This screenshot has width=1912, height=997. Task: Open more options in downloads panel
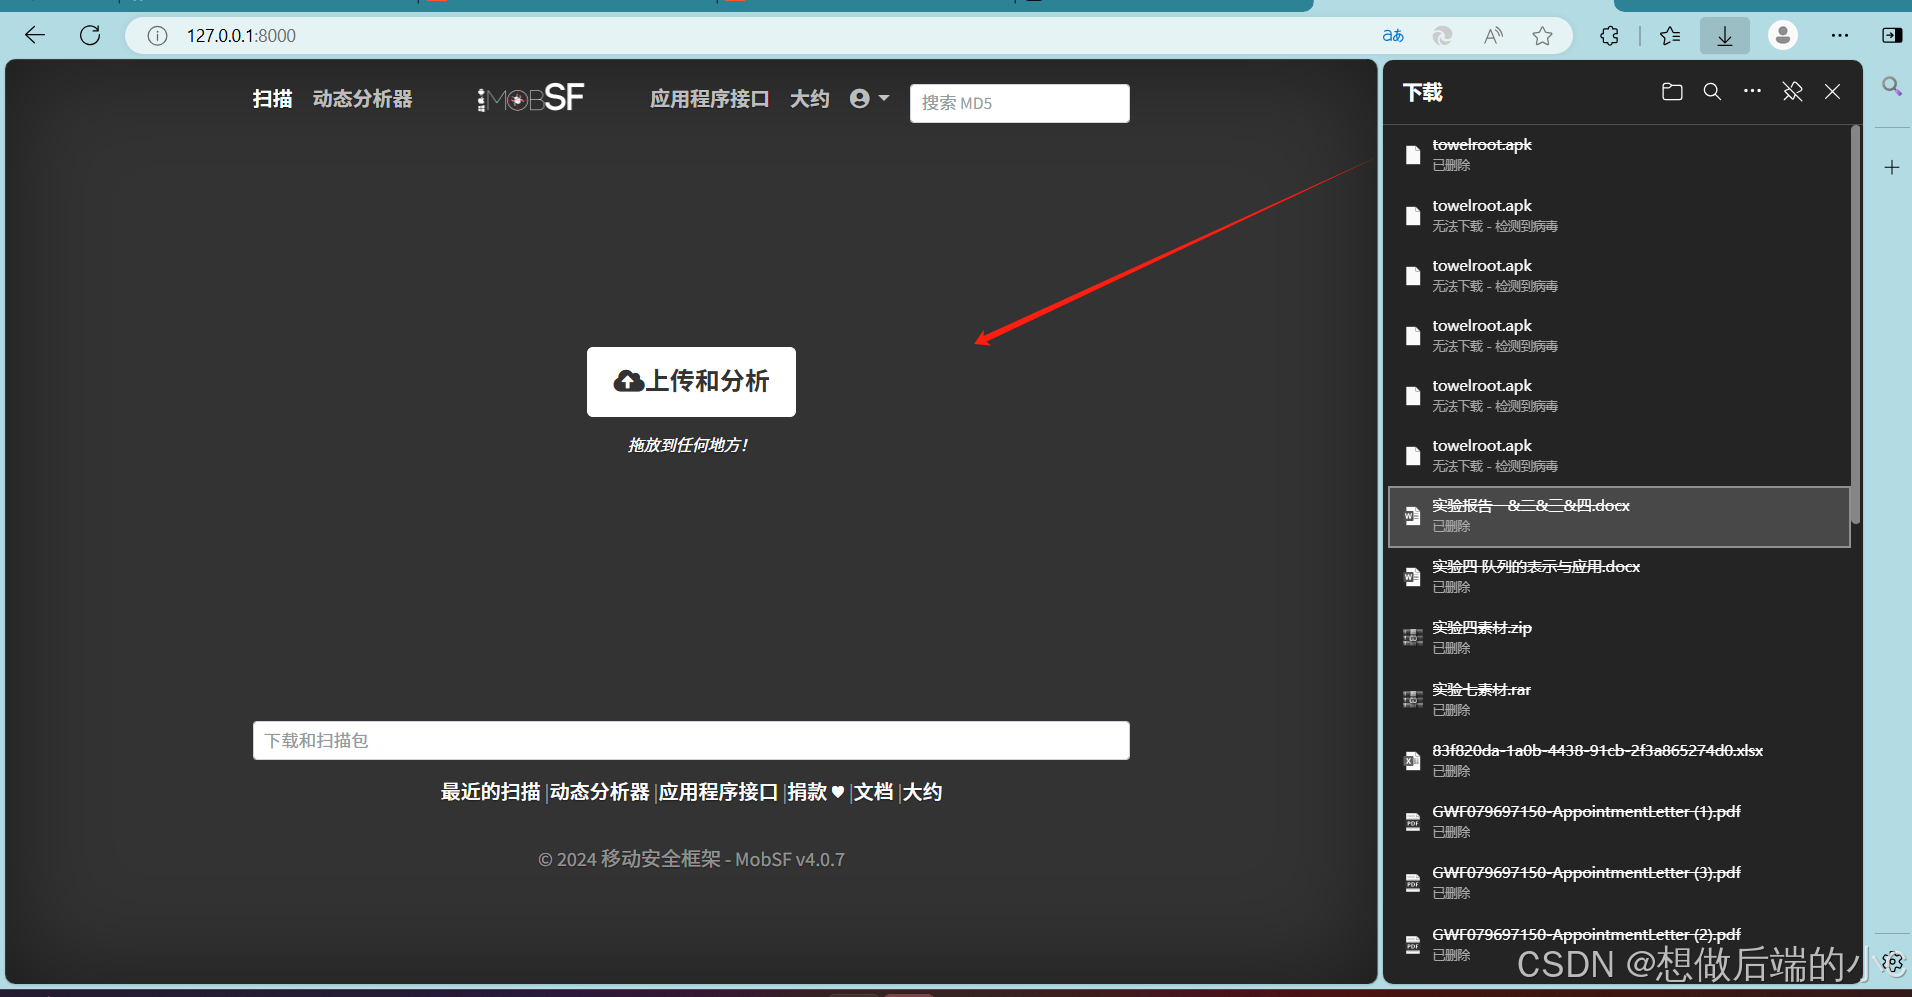tap(1752, 91)
